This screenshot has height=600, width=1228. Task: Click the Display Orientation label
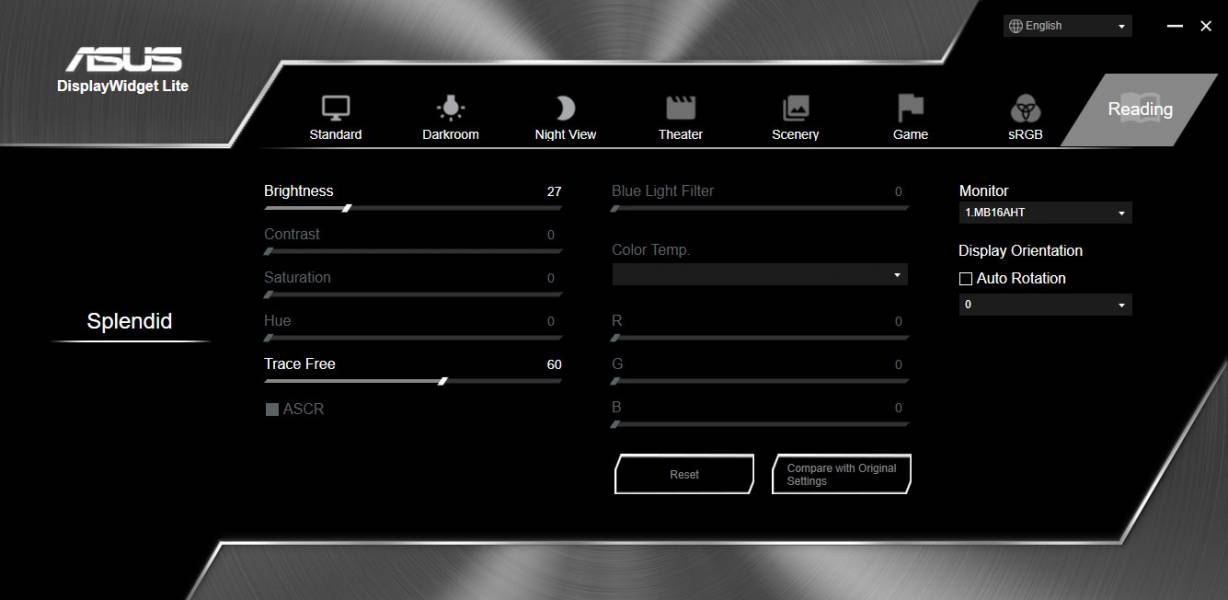(1021, 251)
